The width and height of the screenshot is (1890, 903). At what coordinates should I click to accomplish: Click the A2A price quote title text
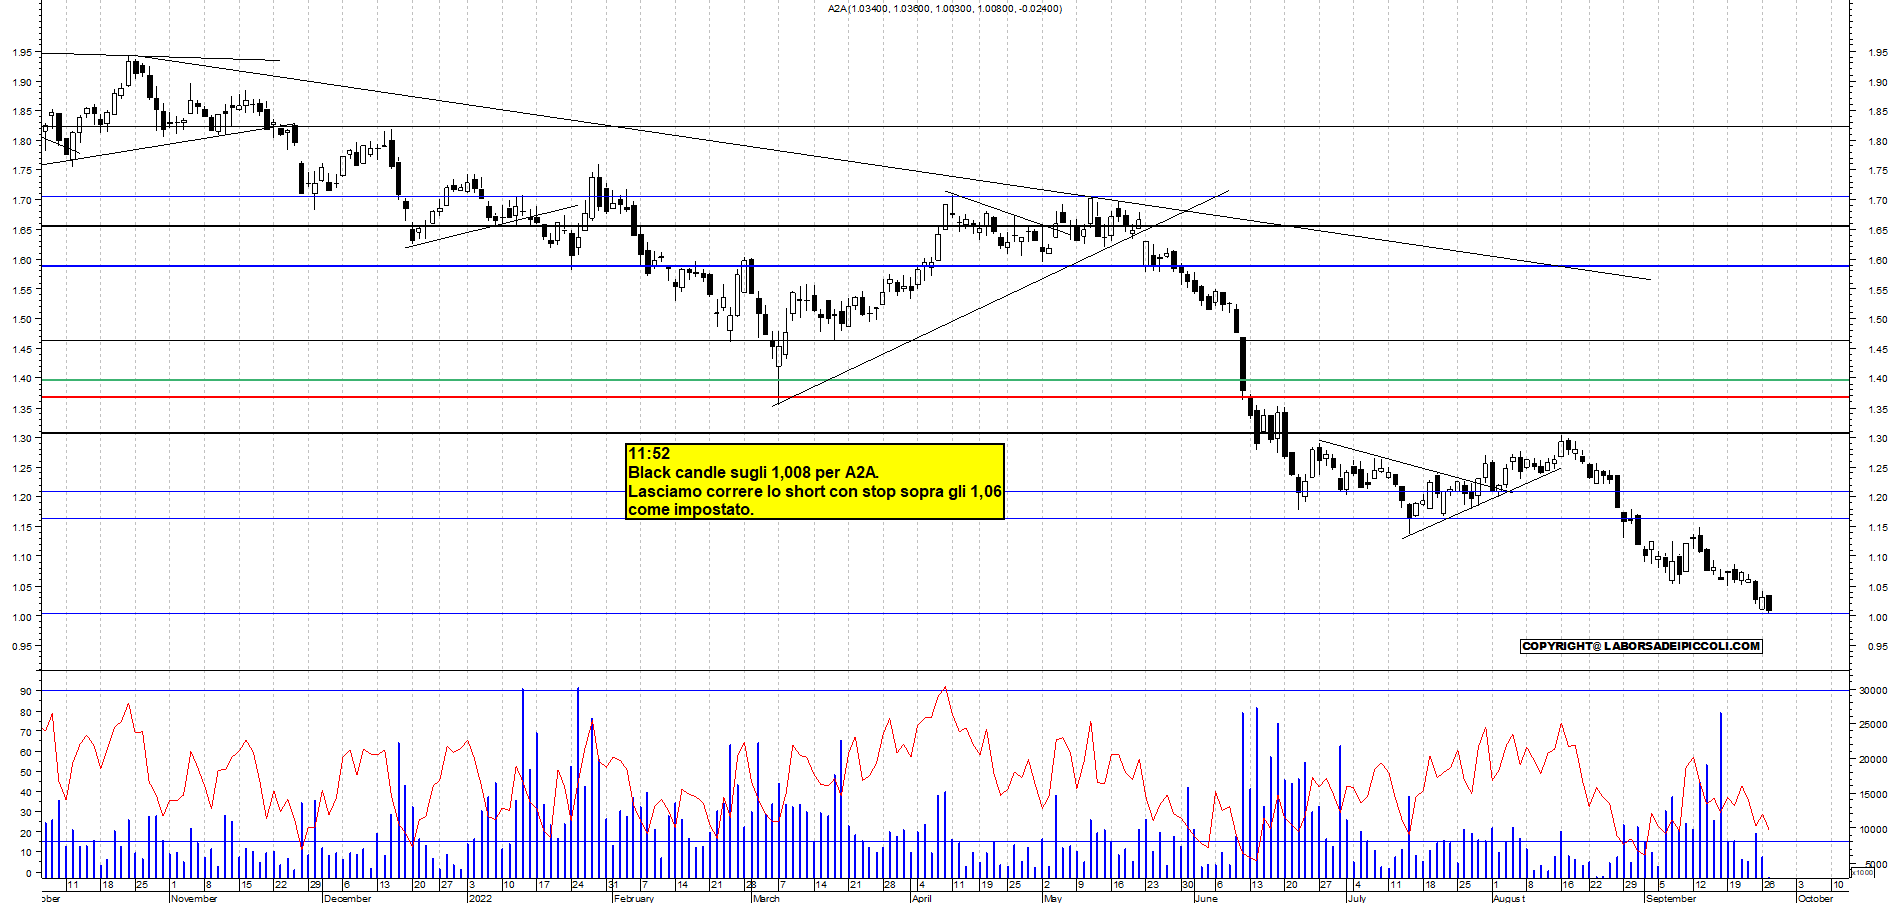[x=944, y=8]
